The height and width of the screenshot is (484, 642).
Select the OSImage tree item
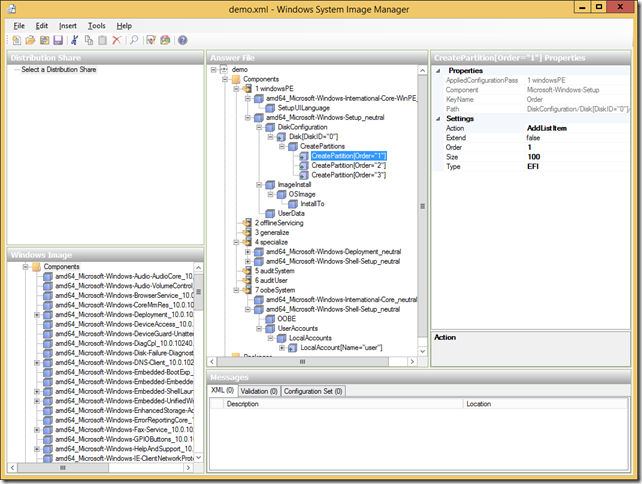click(x=302, y=194)
